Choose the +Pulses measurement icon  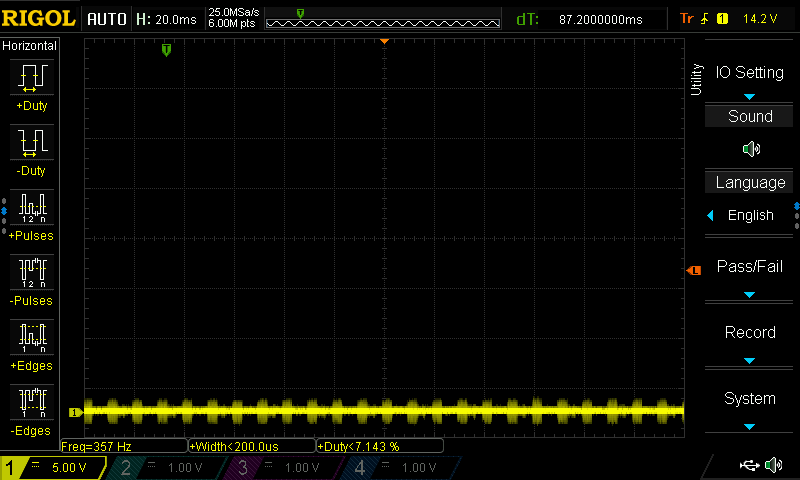32,208
